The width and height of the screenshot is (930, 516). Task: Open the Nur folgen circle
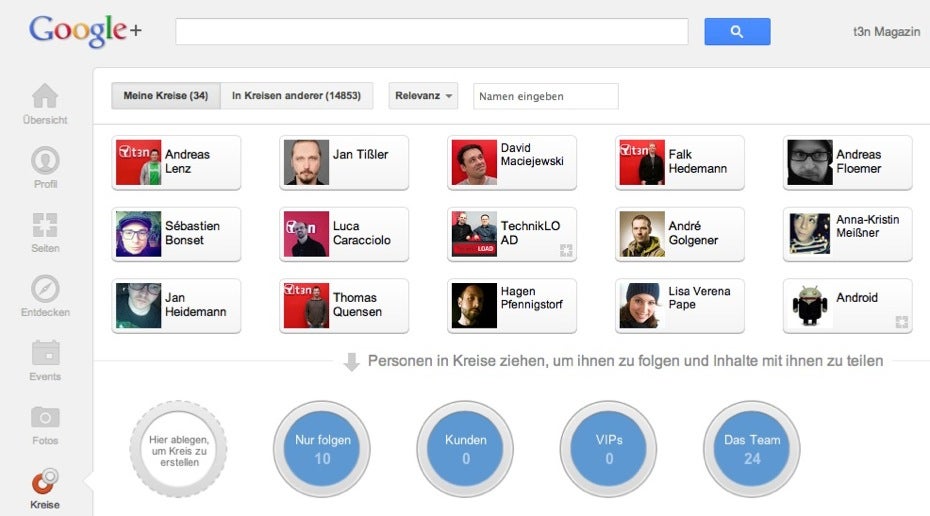pos(322,449)
